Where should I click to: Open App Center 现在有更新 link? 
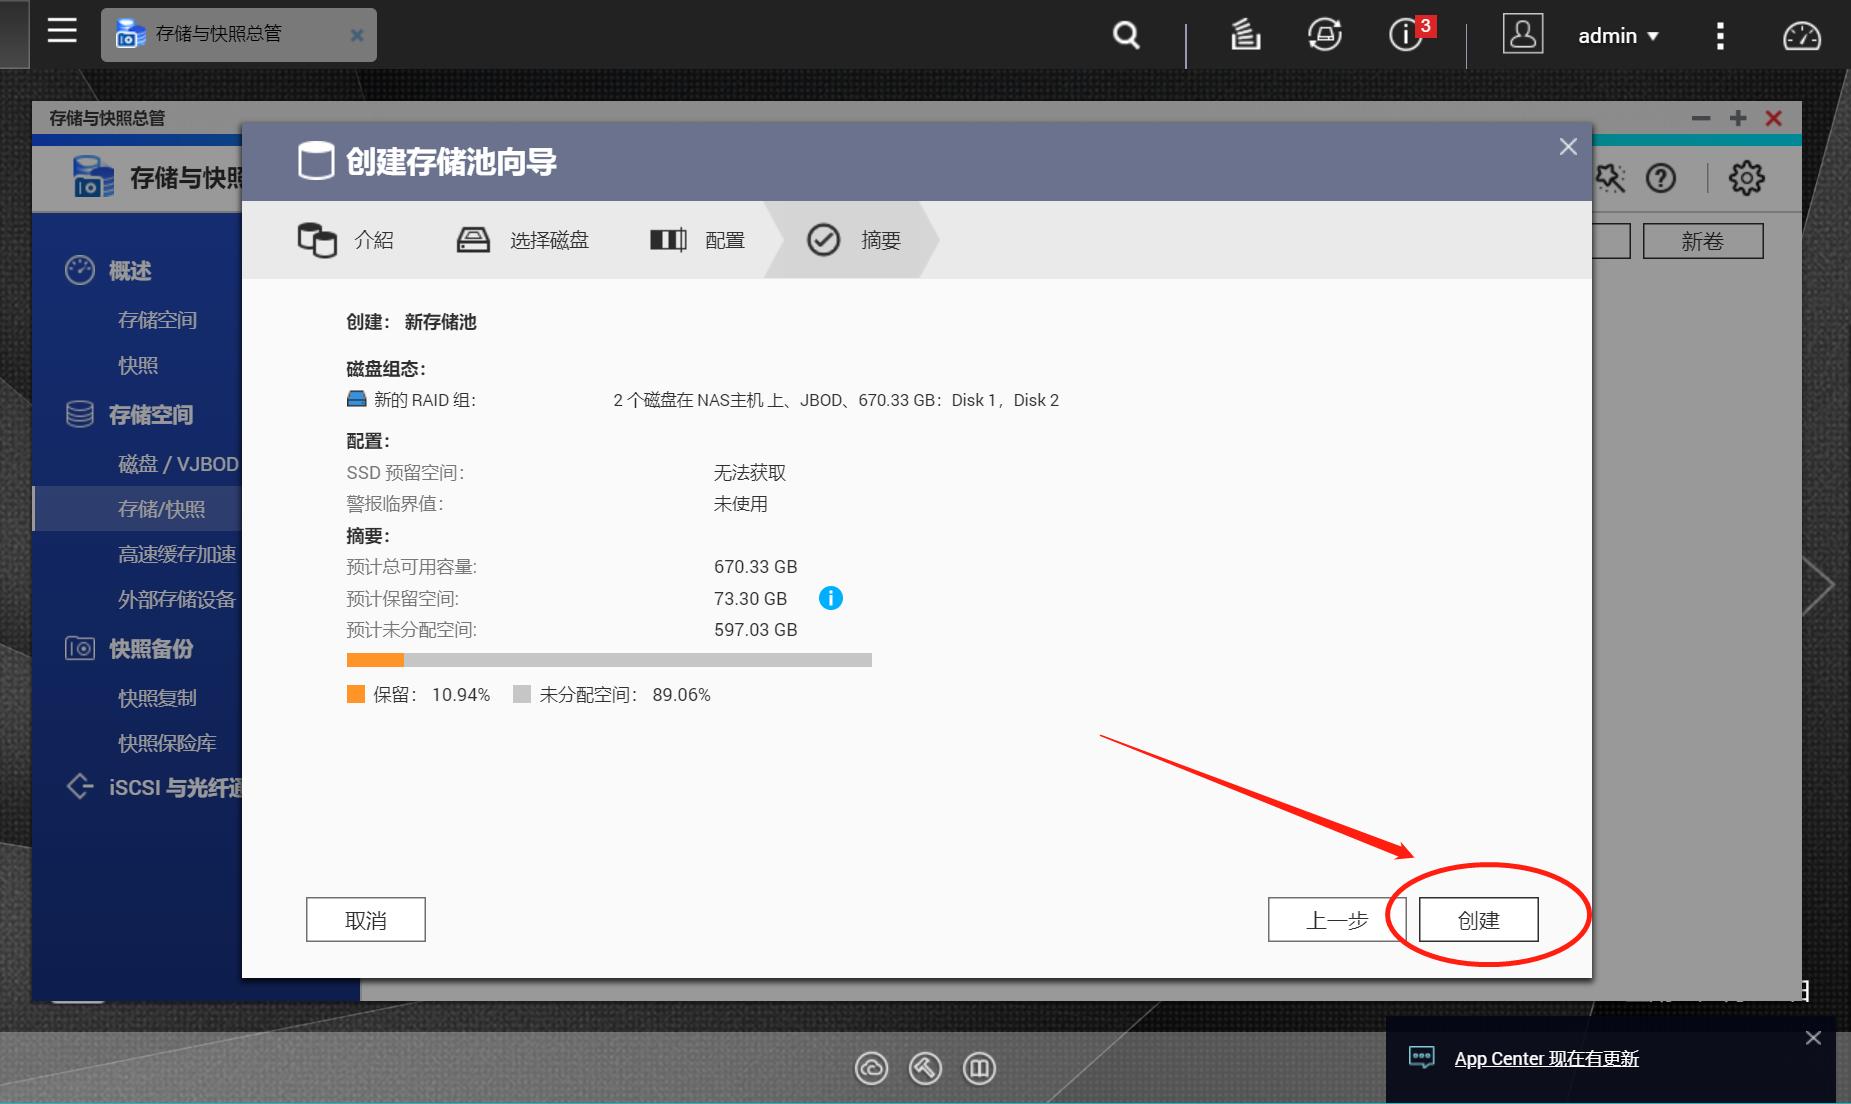click(x=1547, y=1058)
